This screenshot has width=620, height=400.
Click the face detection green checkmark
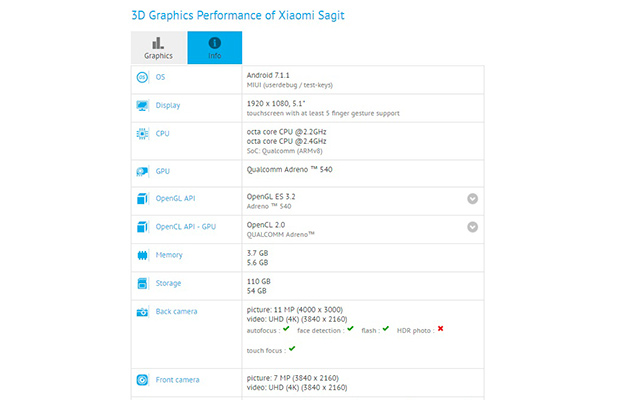point(350,328)
